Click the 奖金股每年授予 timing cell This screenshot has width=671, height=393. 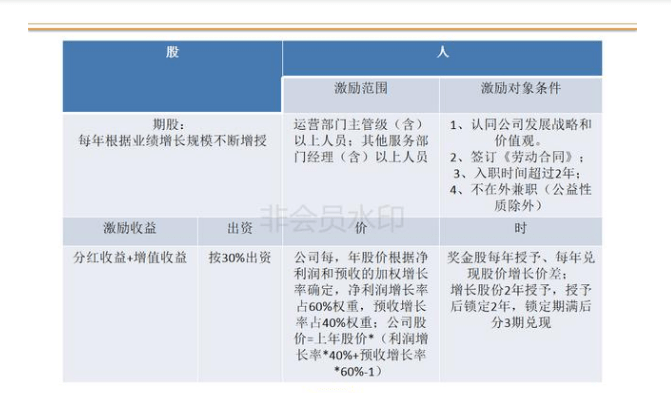point(521,313)
